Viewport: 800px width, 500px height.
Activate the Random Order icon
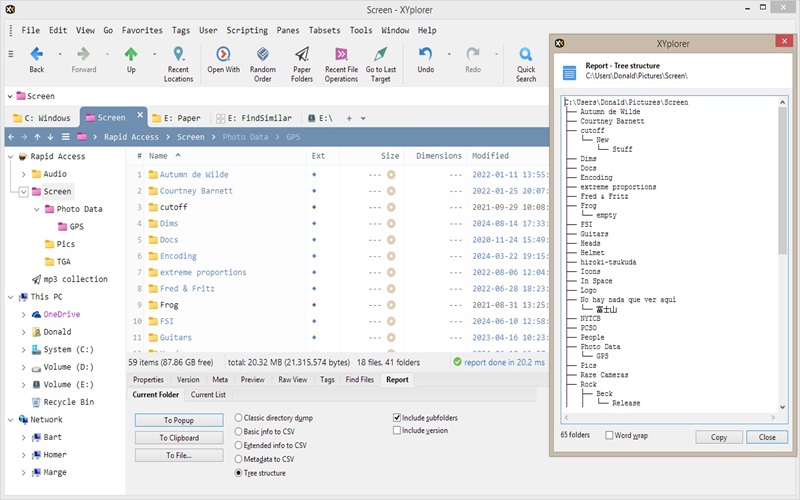pos(263,54)
